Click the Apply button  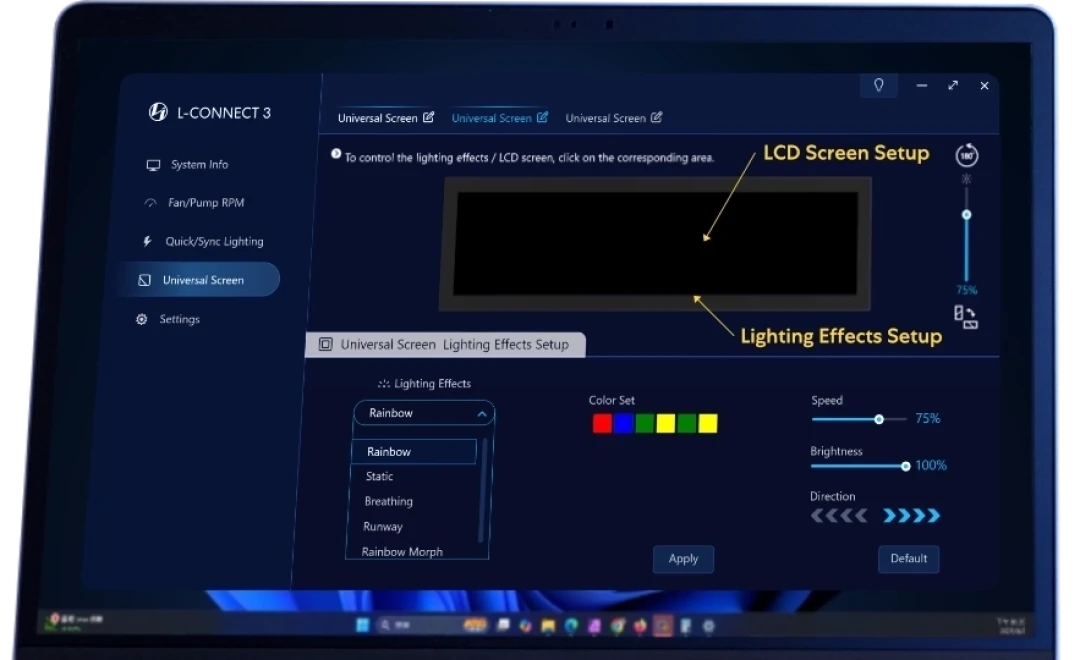(x=683, y=559)
